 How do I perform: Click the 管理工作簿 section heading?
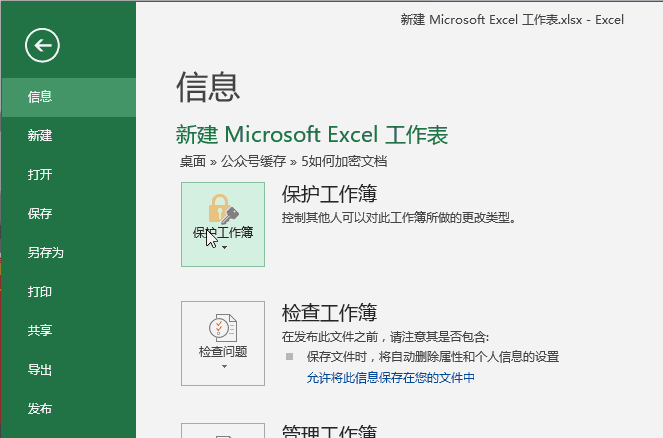pos(329,430)
